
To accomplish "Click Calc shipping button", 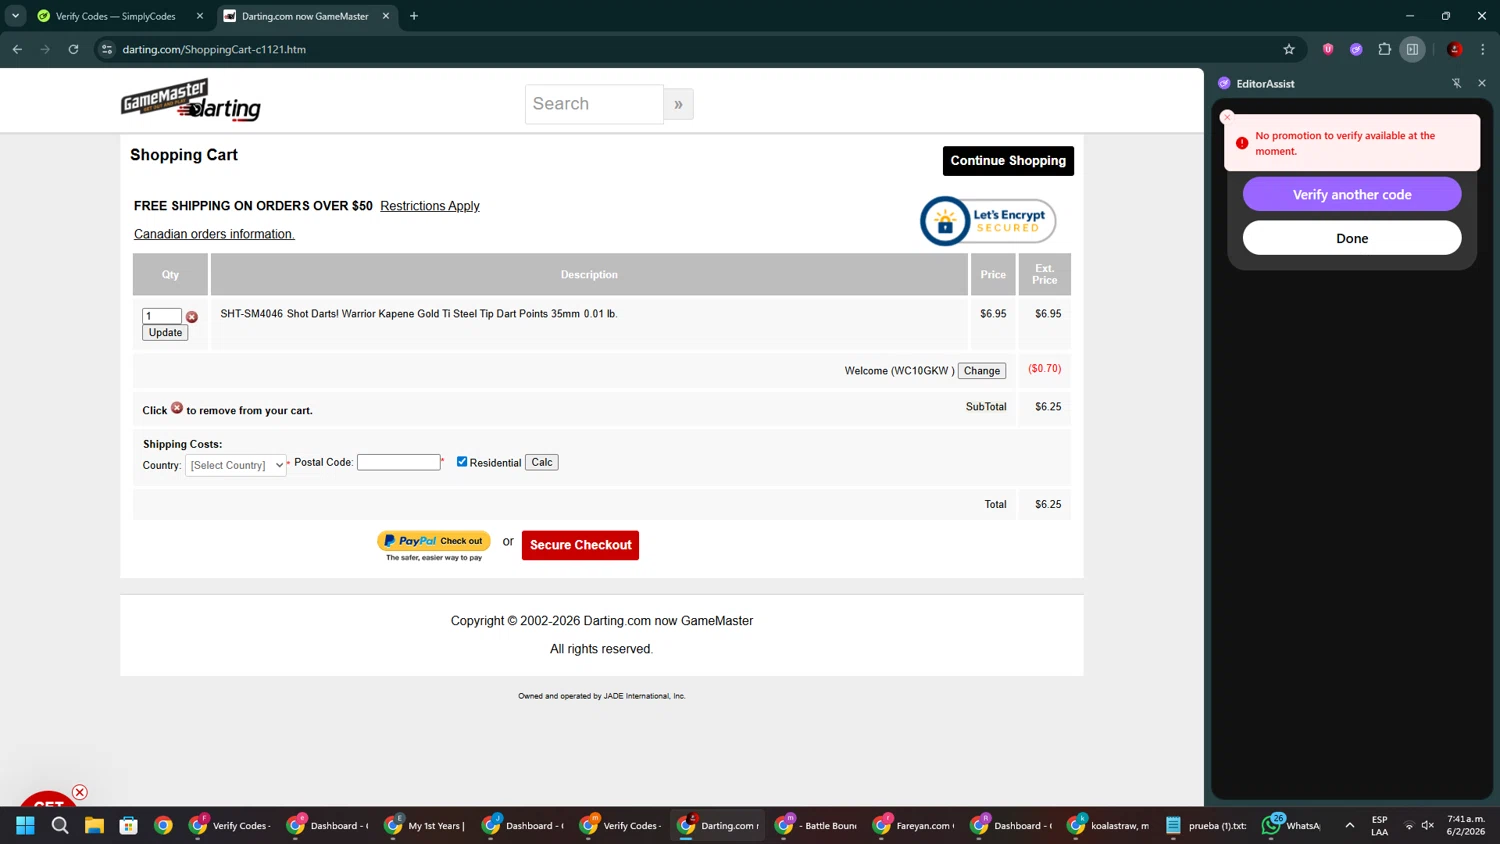I will point(542,462).
